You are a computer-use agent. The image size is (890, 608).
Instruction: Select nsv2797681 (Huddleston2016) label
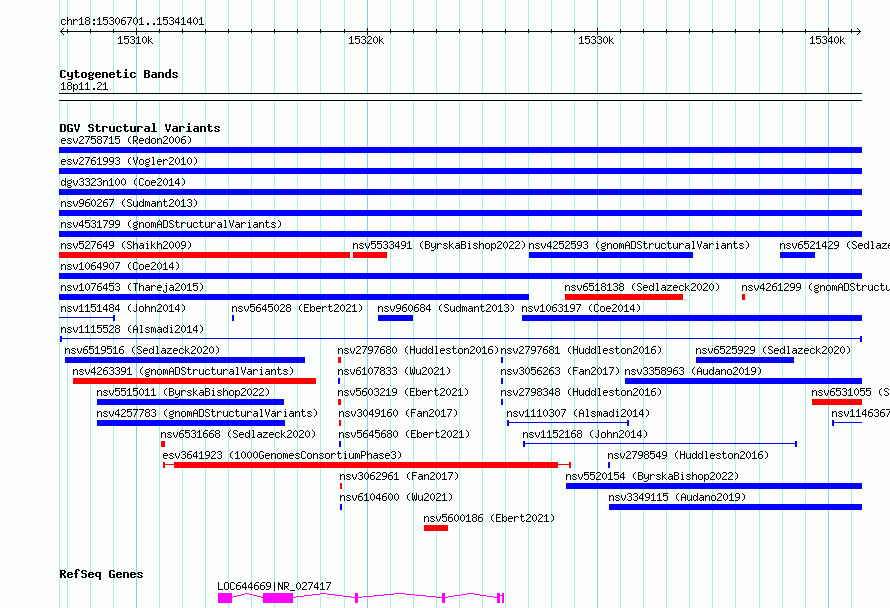pos(581,350)
